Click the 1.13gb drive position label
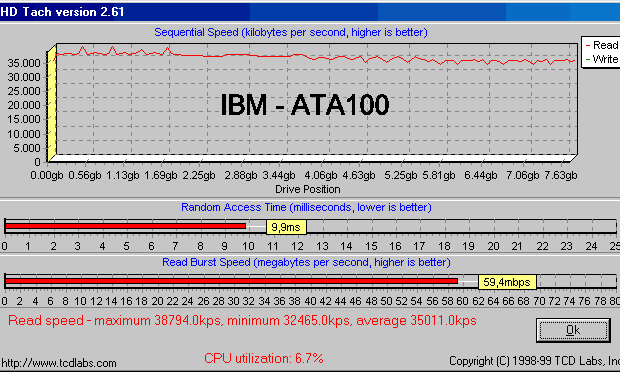Viewport: 620px width, 372px height. pos(123,175)
